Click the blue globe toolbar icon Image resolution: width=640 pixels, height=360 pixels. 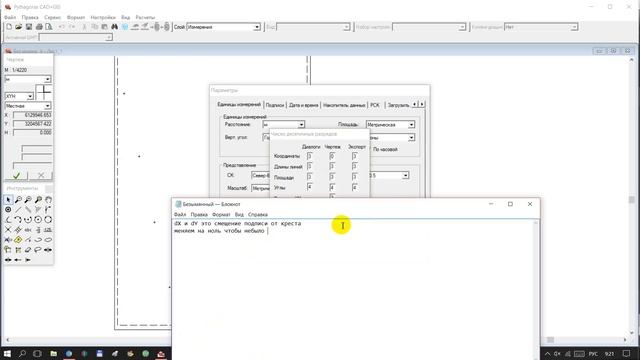125,27
